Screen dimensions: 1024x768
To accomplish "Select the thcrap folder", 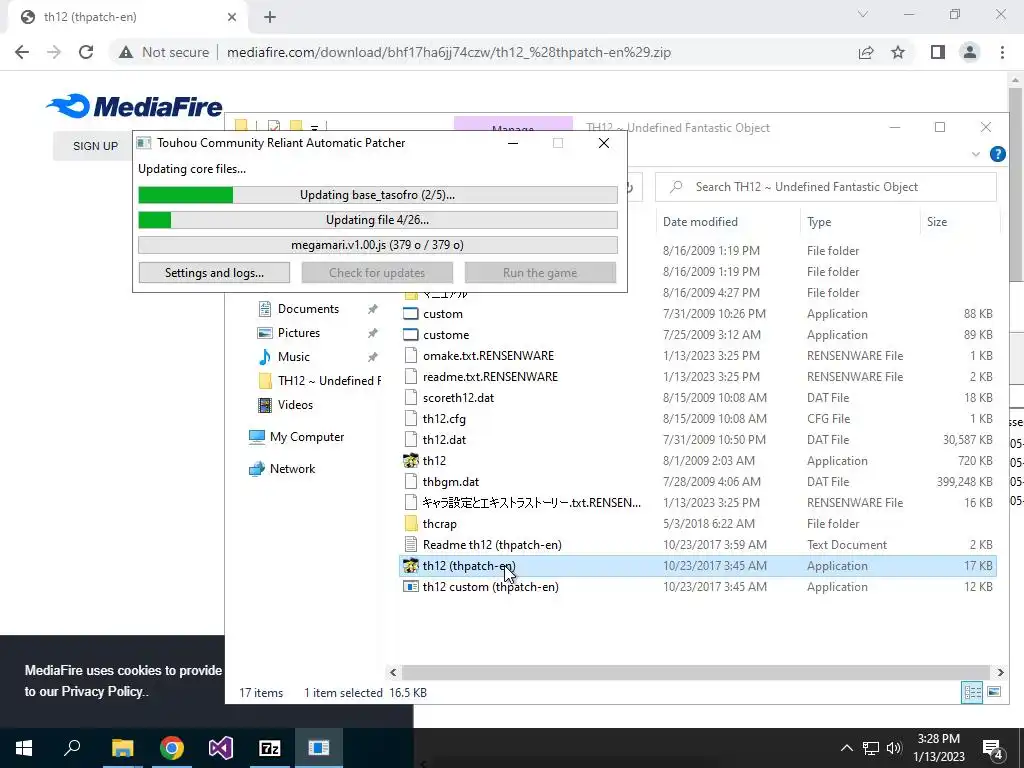I will [x=440, y=524].
